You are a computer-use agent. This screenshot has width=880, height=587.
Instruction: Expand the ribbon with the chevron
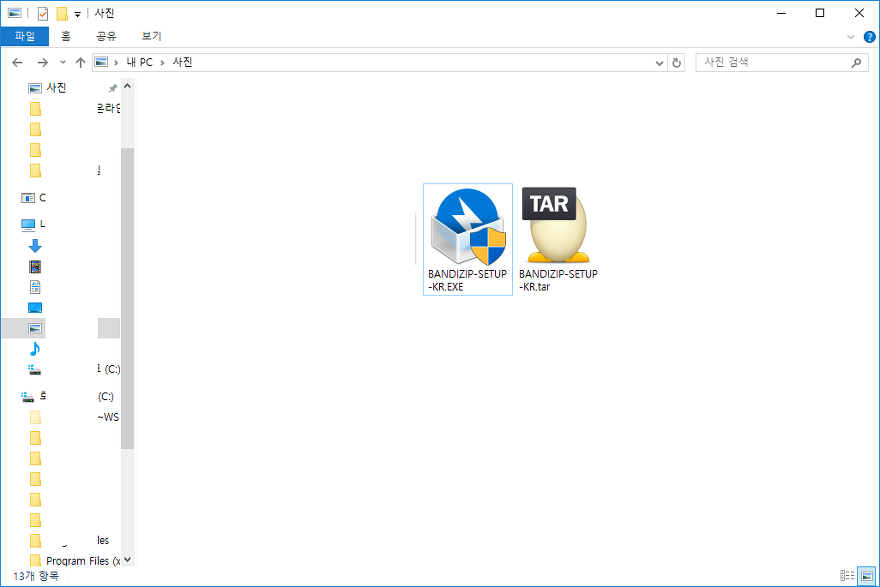tap(851, 36)
